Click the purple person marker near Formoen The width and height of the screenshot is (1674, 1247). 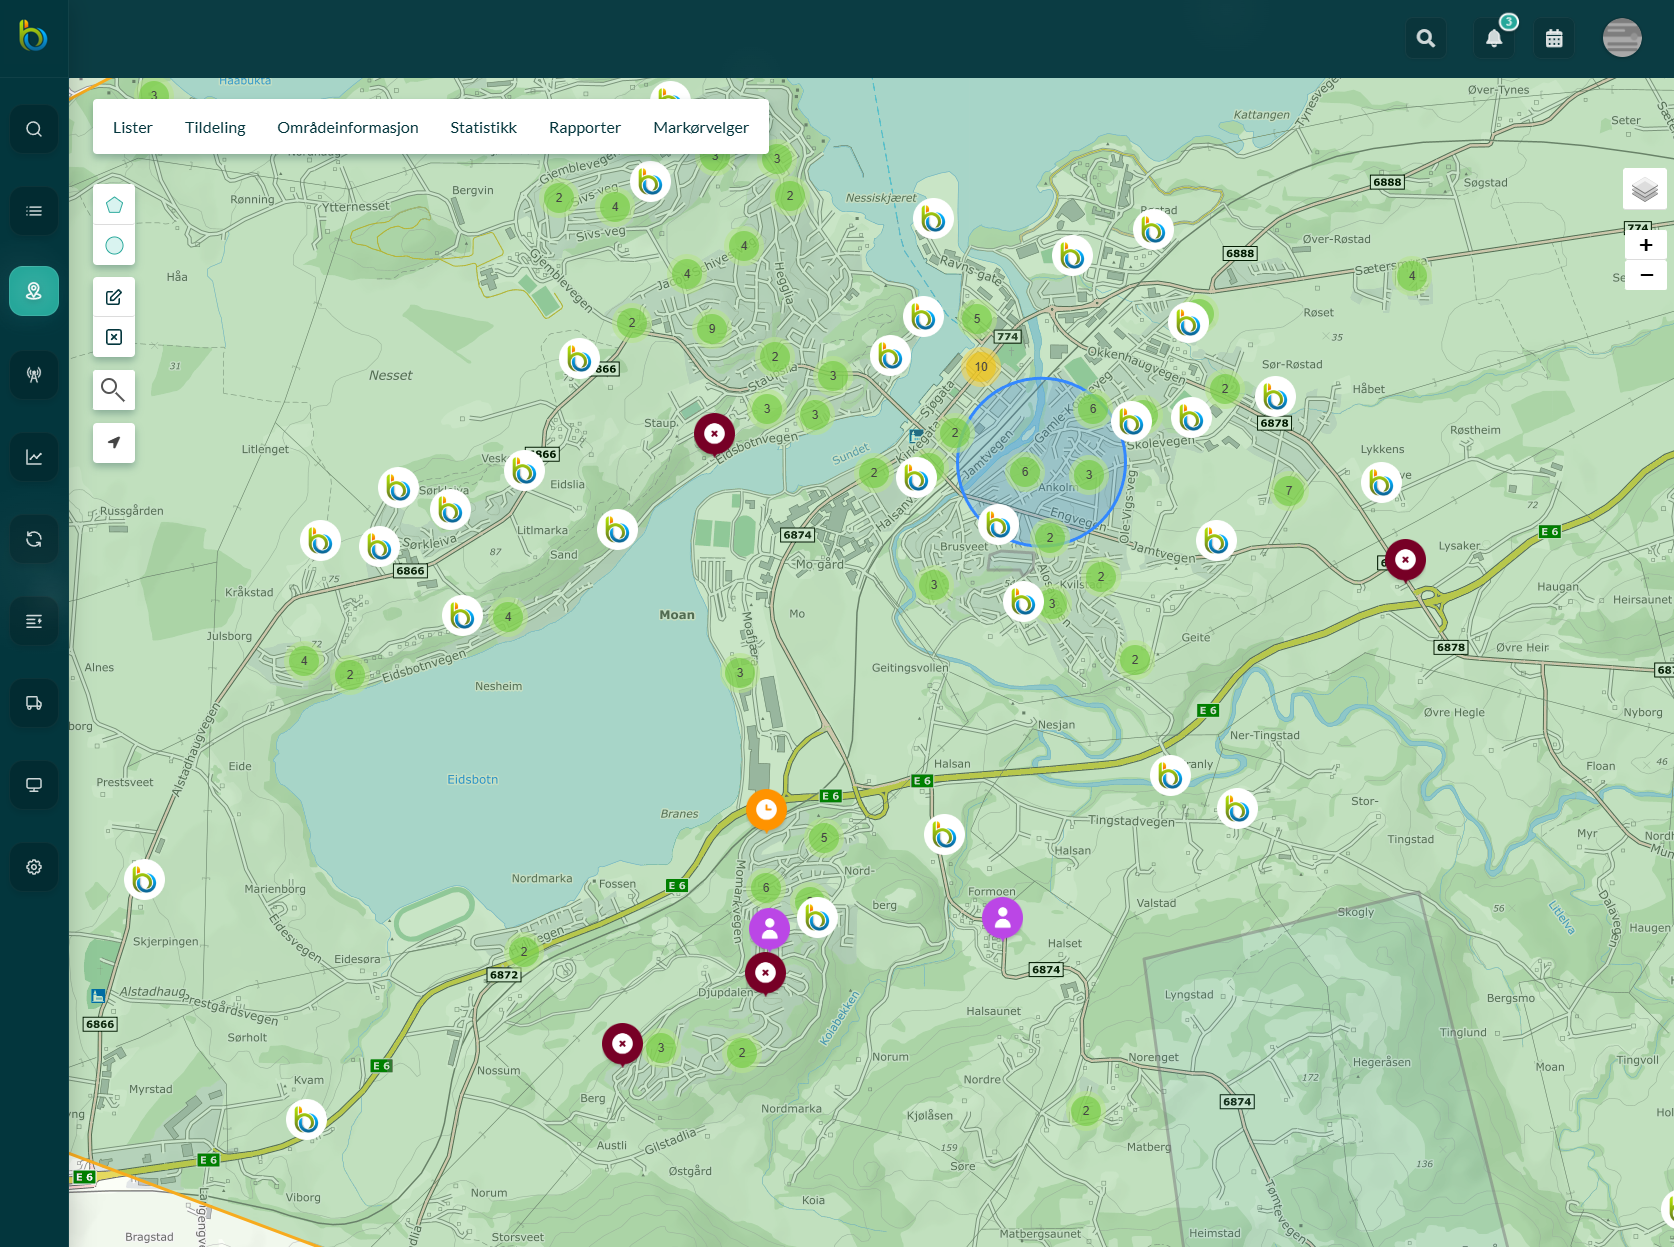coord(1002,920)
